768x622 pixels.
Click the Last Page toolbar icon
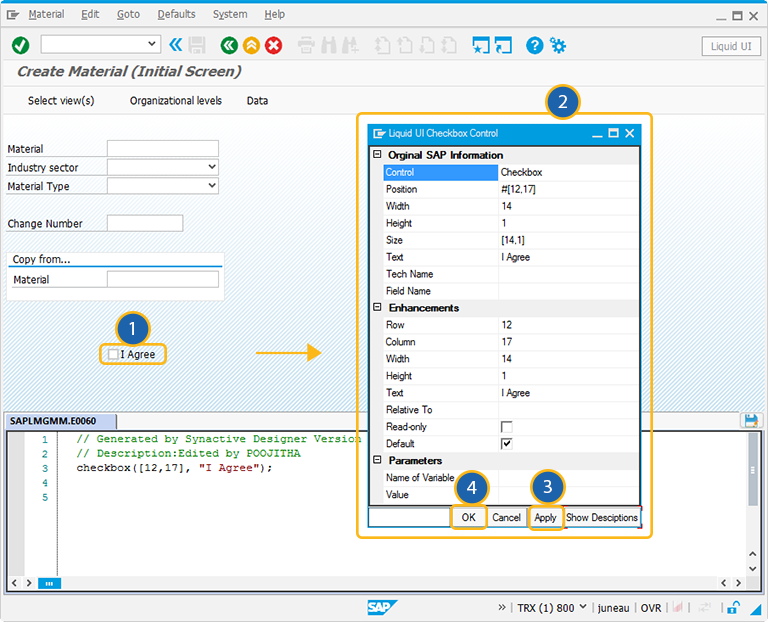(x=449, y=46)
